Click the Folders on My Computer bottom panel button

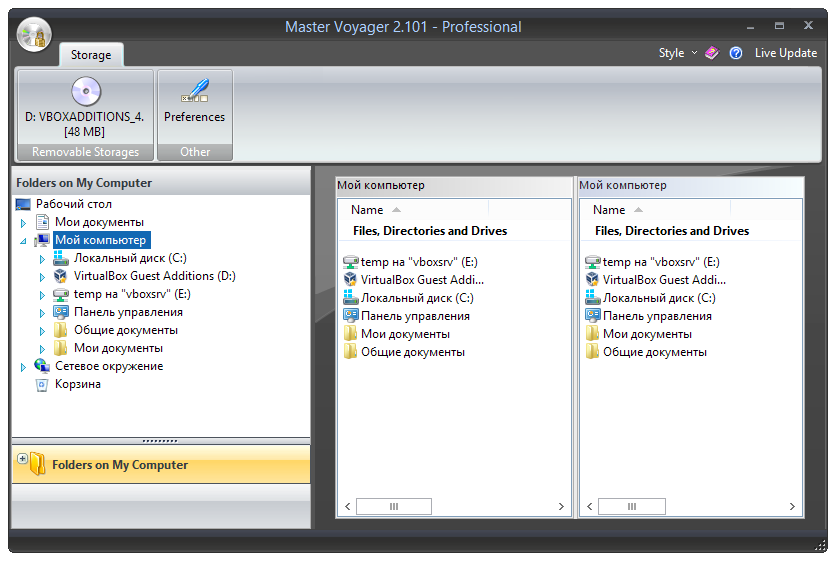pos(120,465)
